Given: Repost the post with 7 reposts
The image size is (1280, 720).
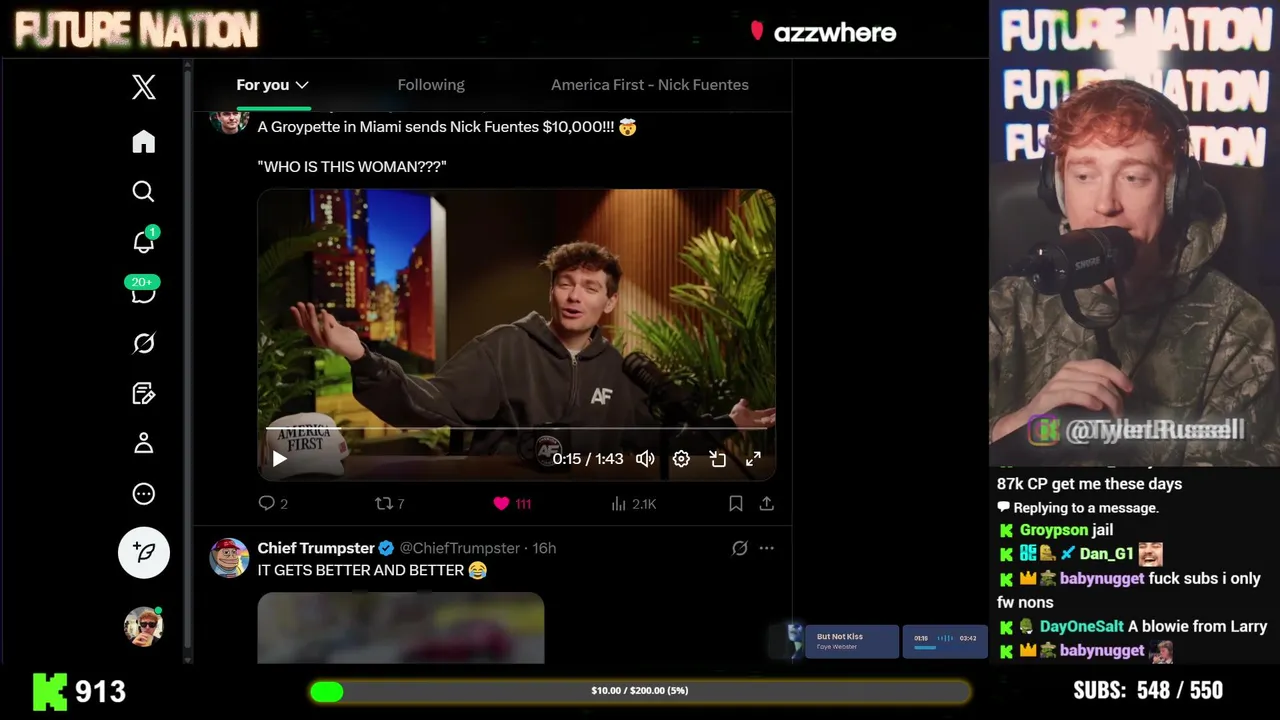Looking at the screenshot, I should click(x=389, y=504).
